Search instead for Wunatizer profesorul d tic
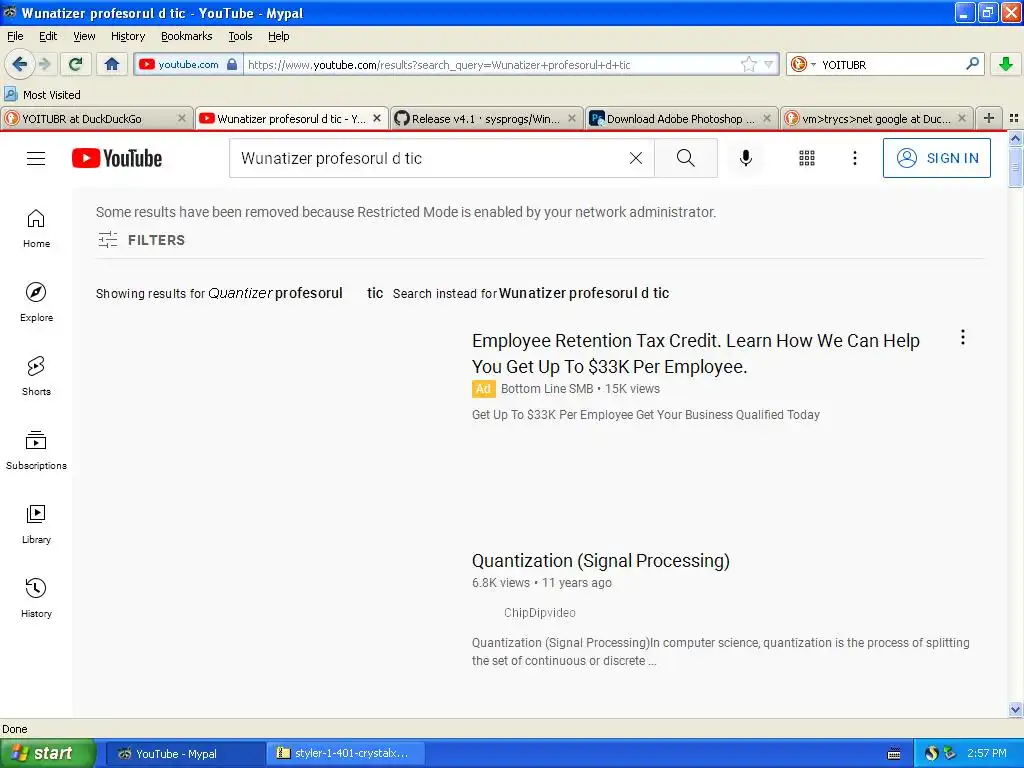1024x768 pixels. [x=584, y=293]
